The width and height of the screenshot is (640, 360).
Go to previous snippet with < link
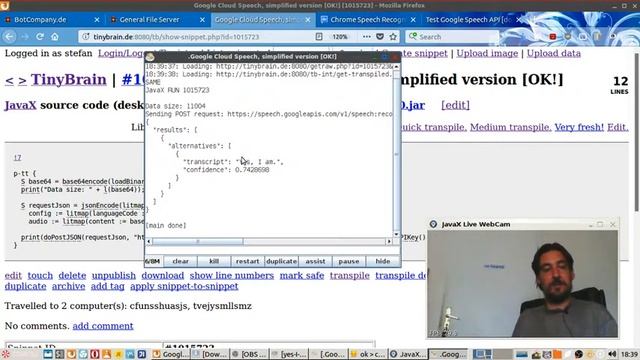[9, 80]
